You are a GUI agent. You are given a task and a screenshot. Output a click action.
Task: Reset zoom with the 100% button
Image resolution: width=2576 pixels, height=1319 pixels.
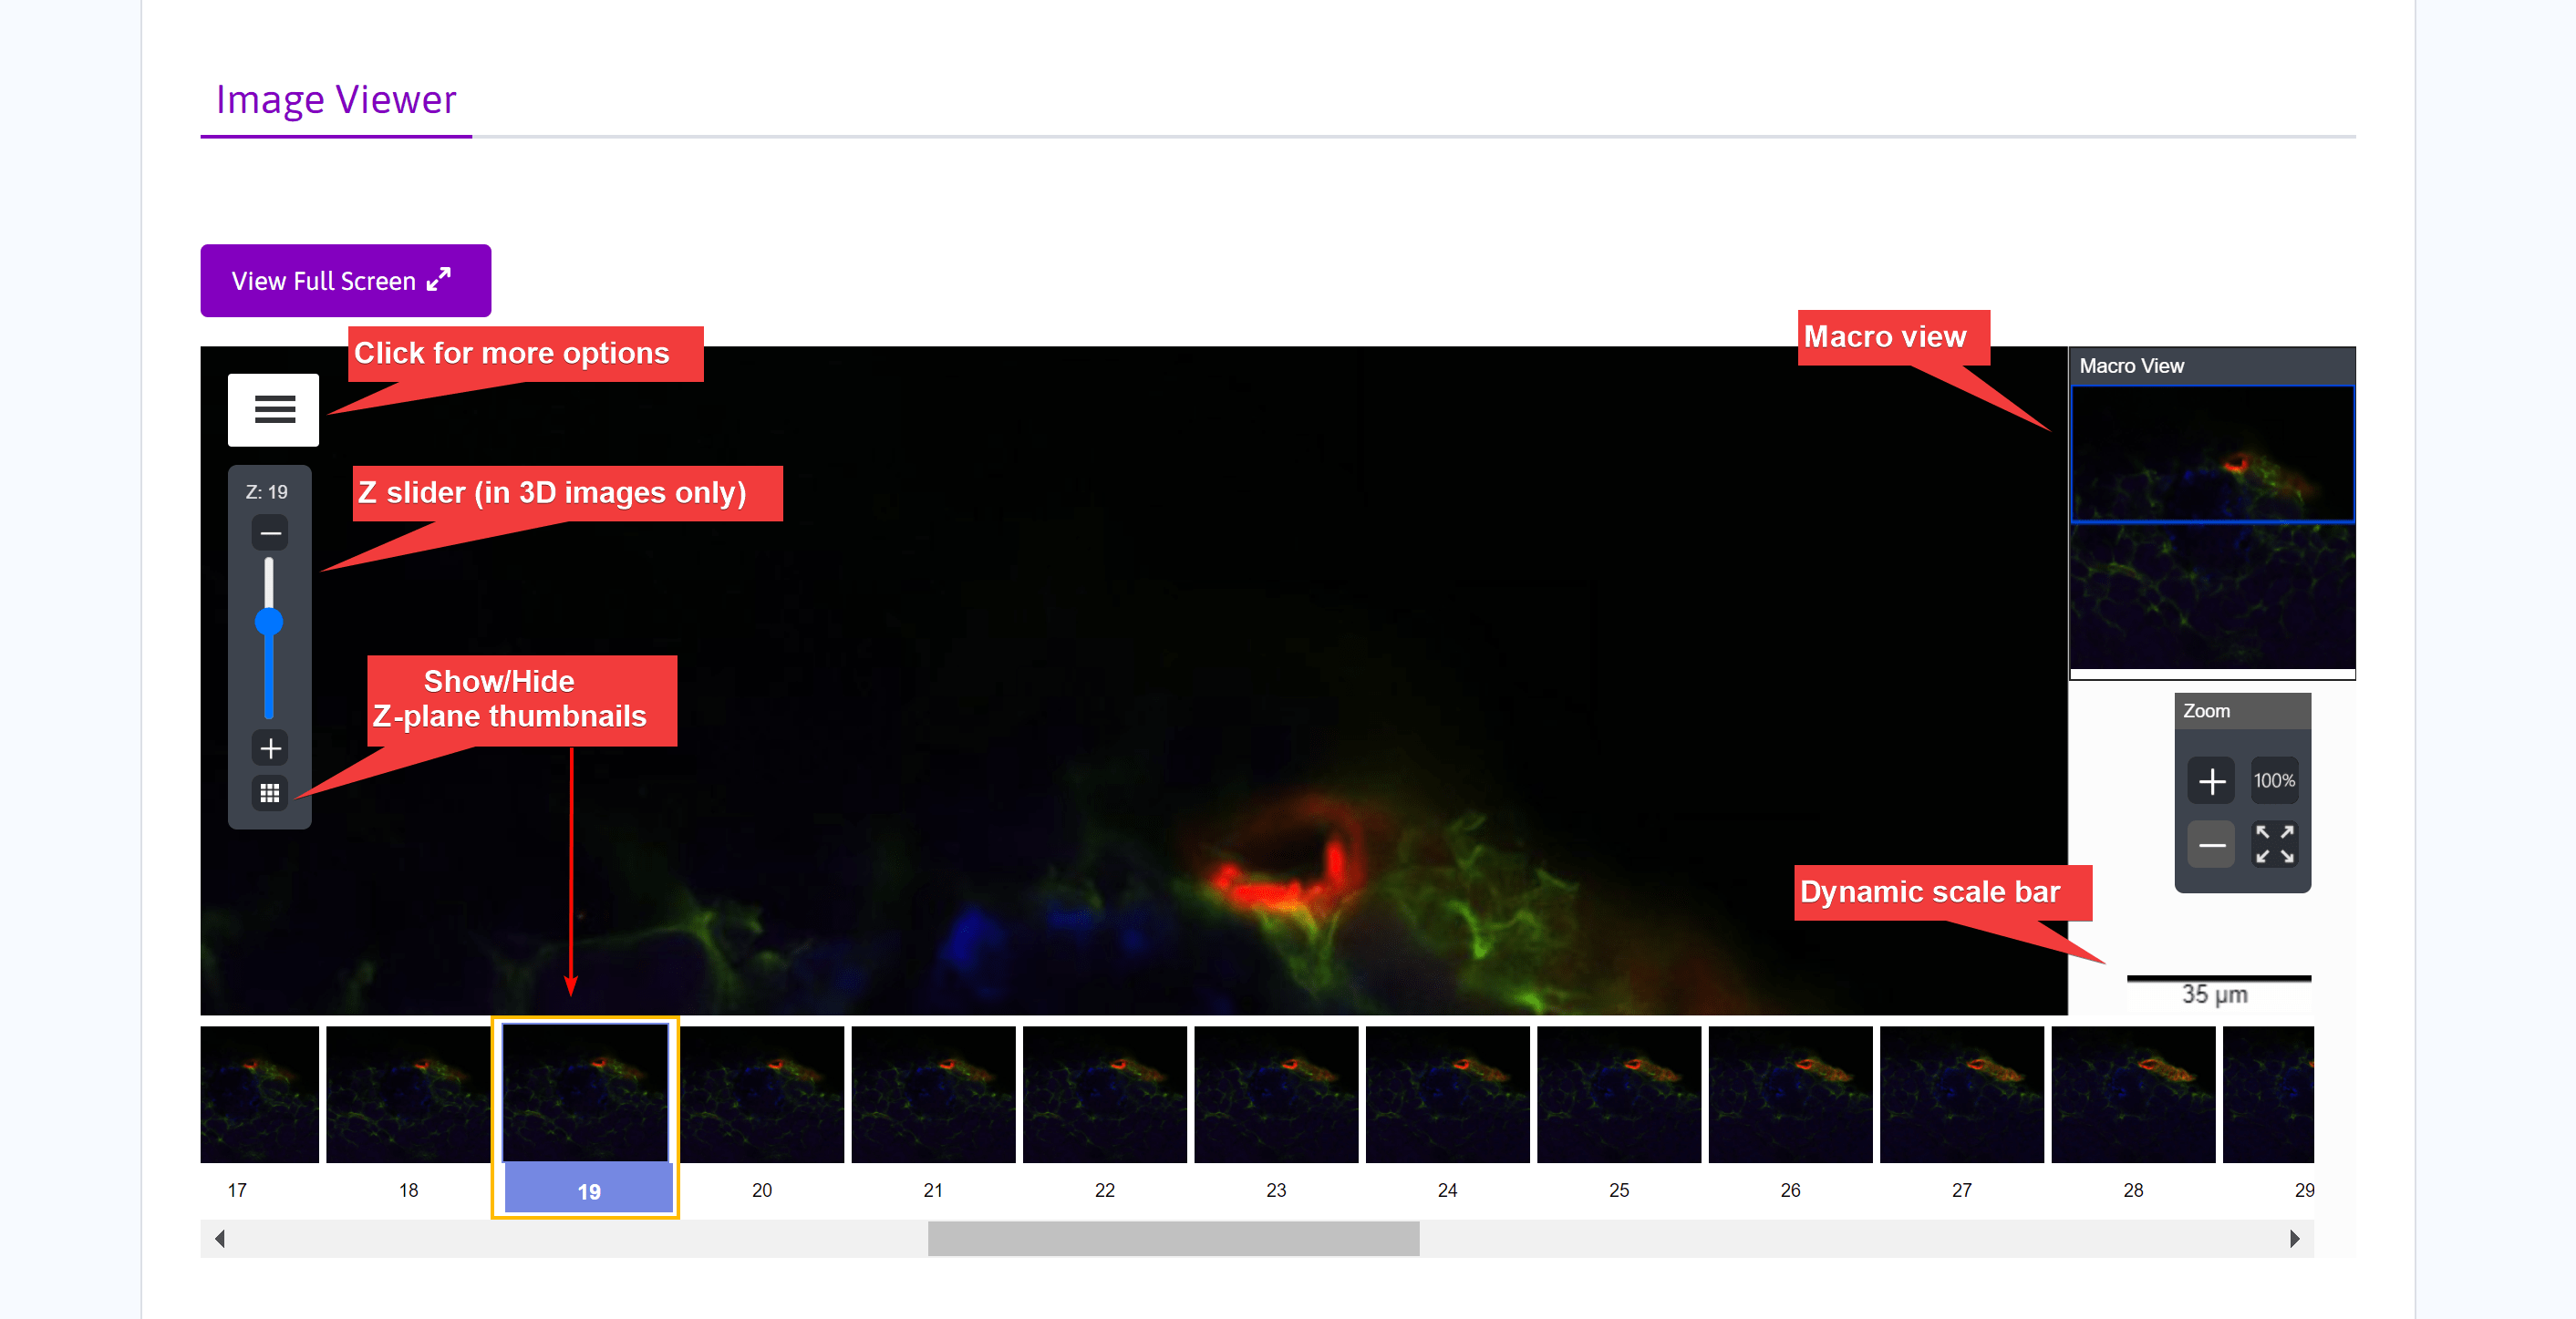[x=2273, y=781]
